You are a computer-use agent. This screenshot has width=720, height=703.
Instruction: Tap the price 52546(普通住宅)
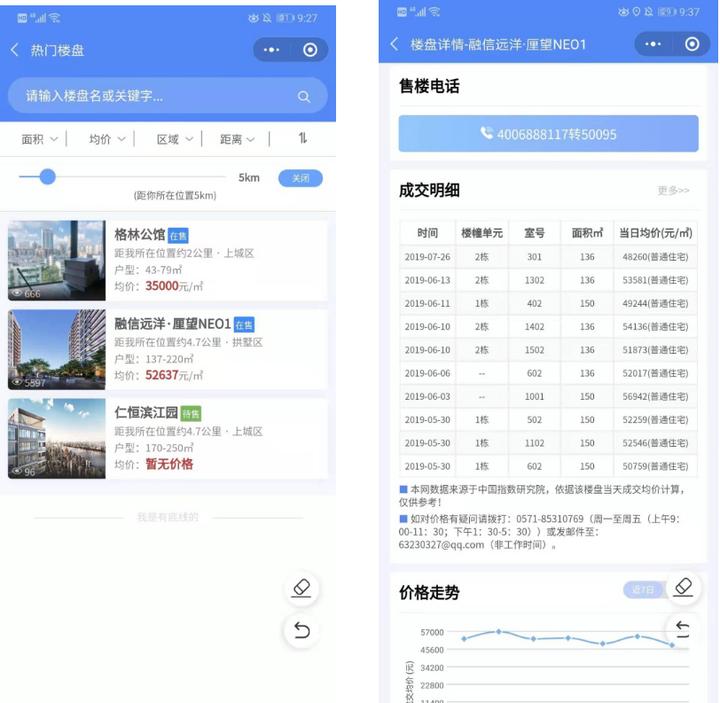point(655,443)
